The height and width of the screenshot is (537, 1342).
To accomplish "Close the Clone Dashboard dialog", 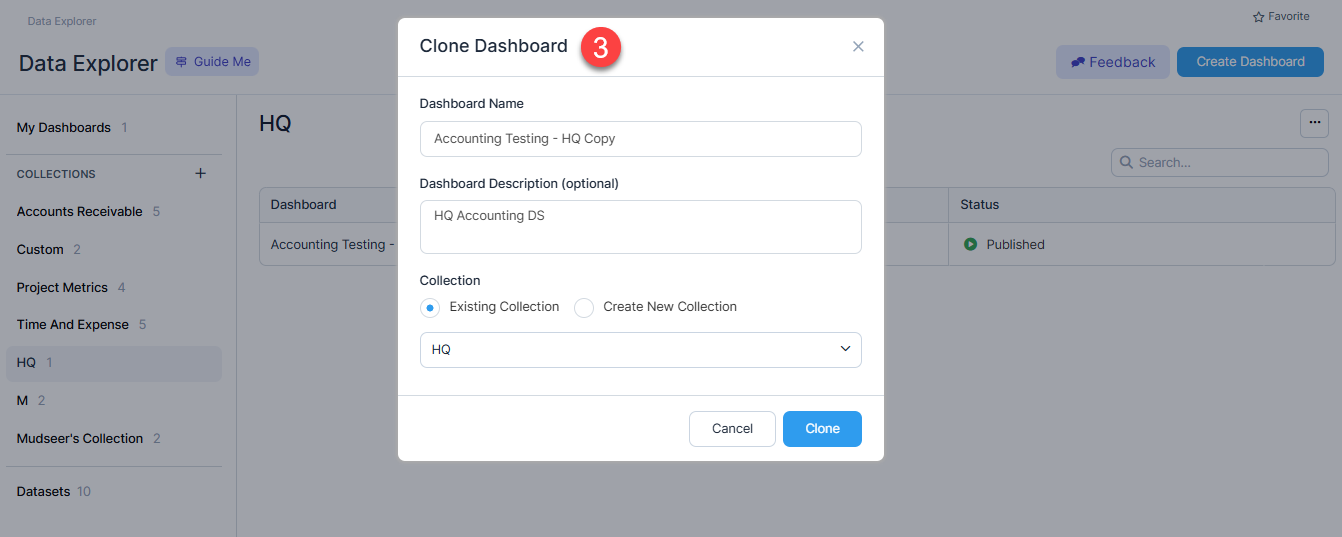I will [858, 47].
